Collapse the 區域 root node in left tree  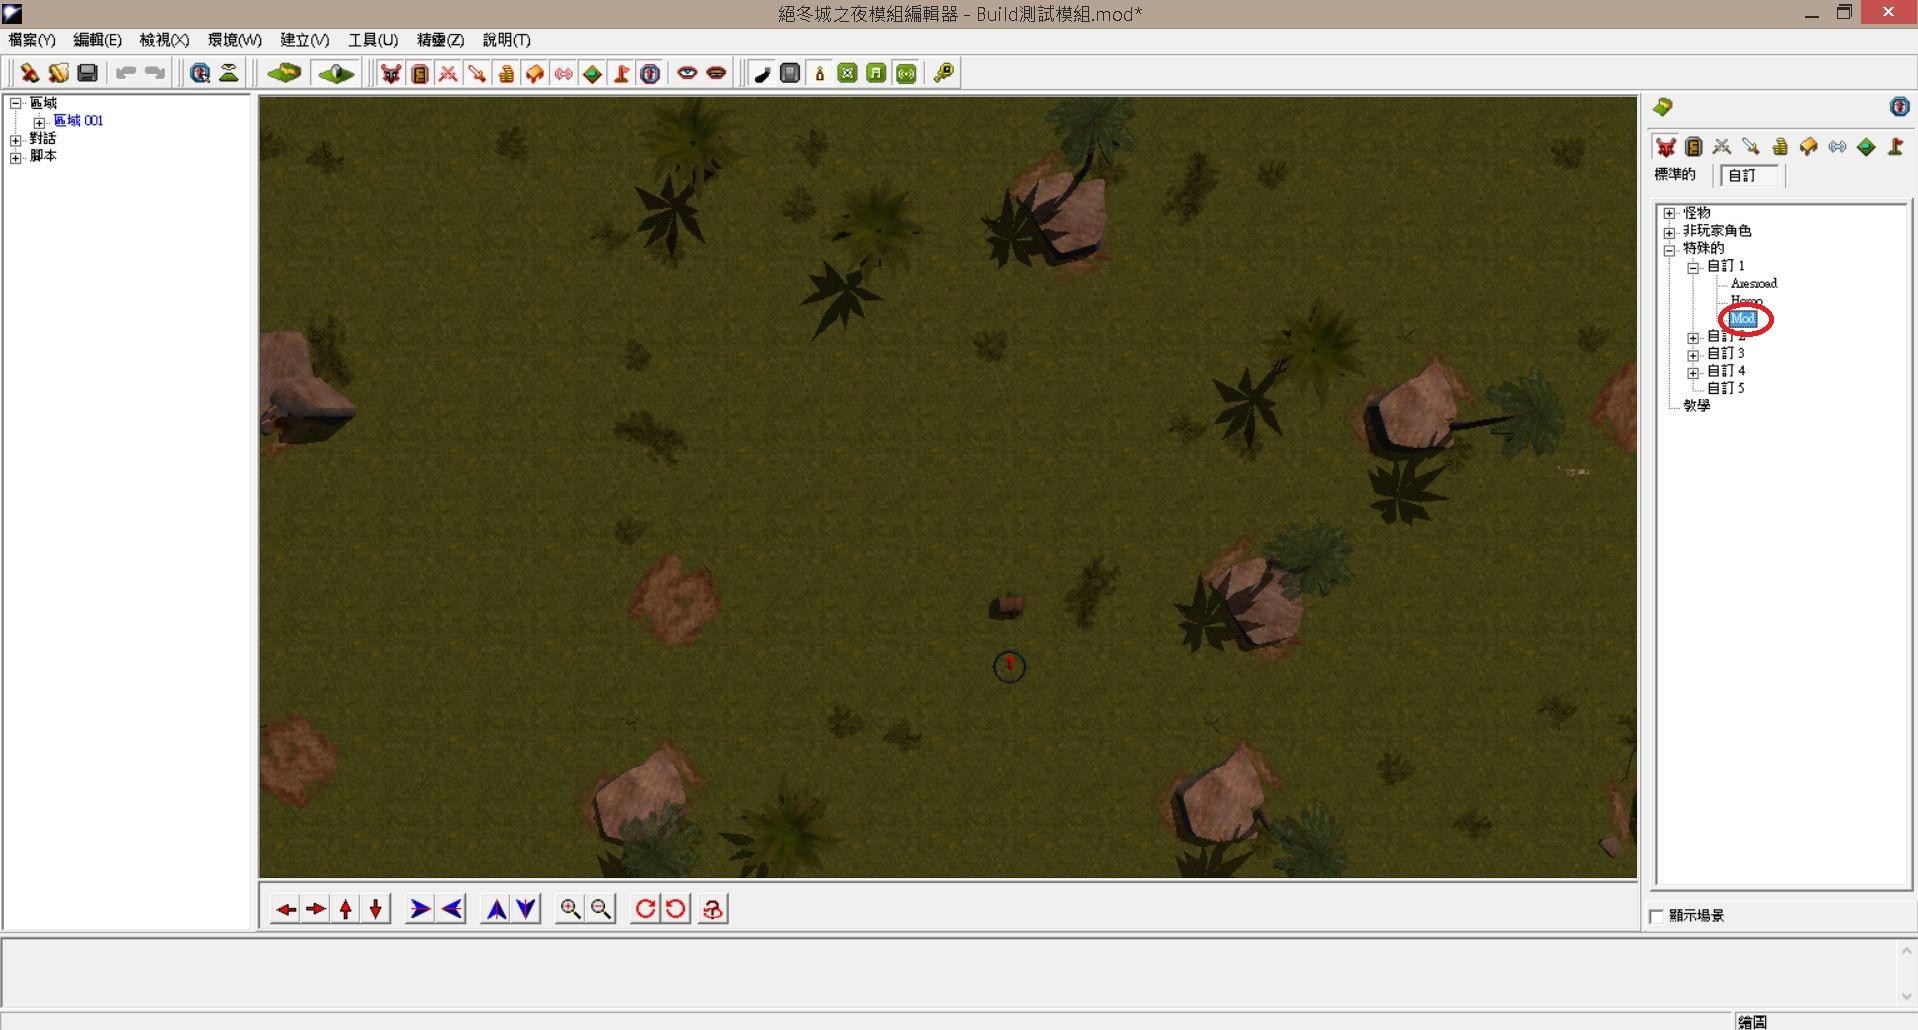tap(16, 104)
